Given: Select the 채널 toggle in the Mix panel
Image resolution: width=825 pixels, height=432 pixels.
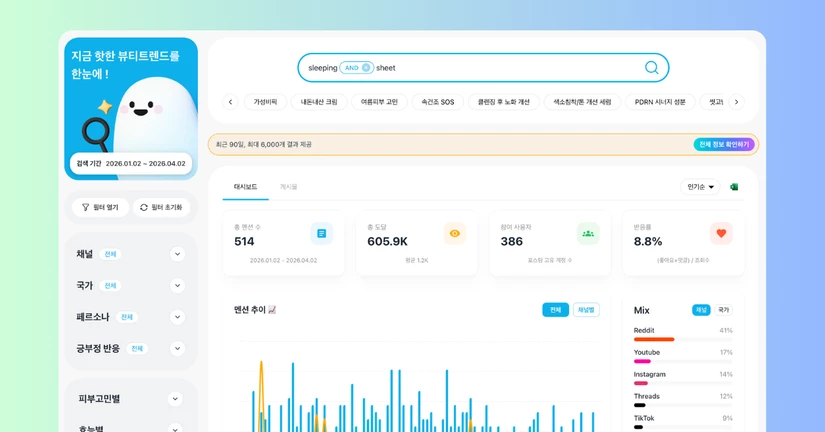Looking at the screenshot, I should [x=701, y=310].
